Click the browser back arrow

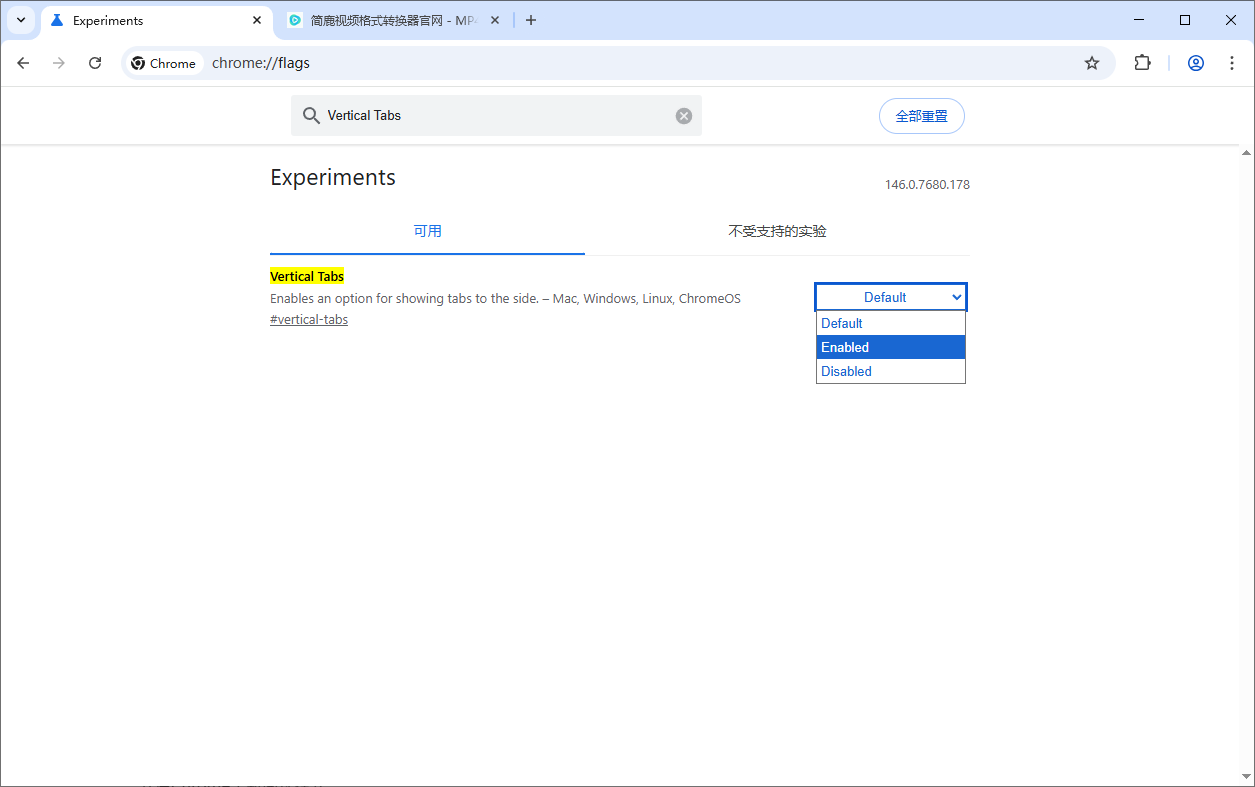(x=24, y=63)
